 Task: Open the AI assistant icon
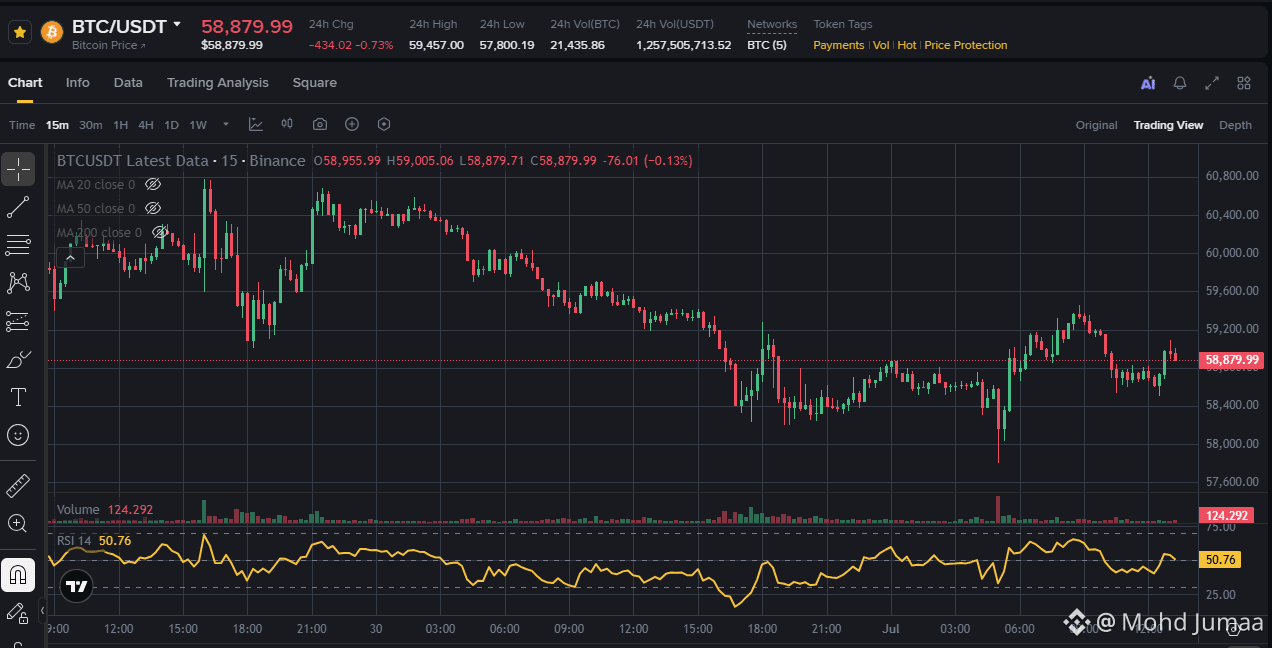click(1148, 84)
